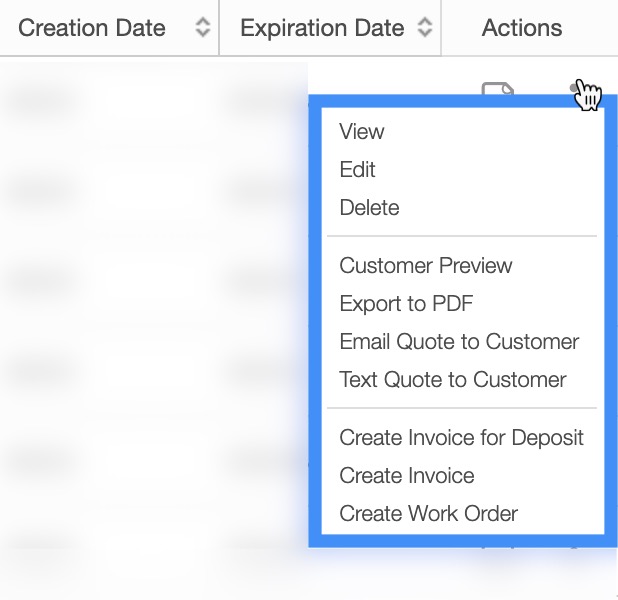Sort Creation Date ascending with up arrow

click(203, 22)
